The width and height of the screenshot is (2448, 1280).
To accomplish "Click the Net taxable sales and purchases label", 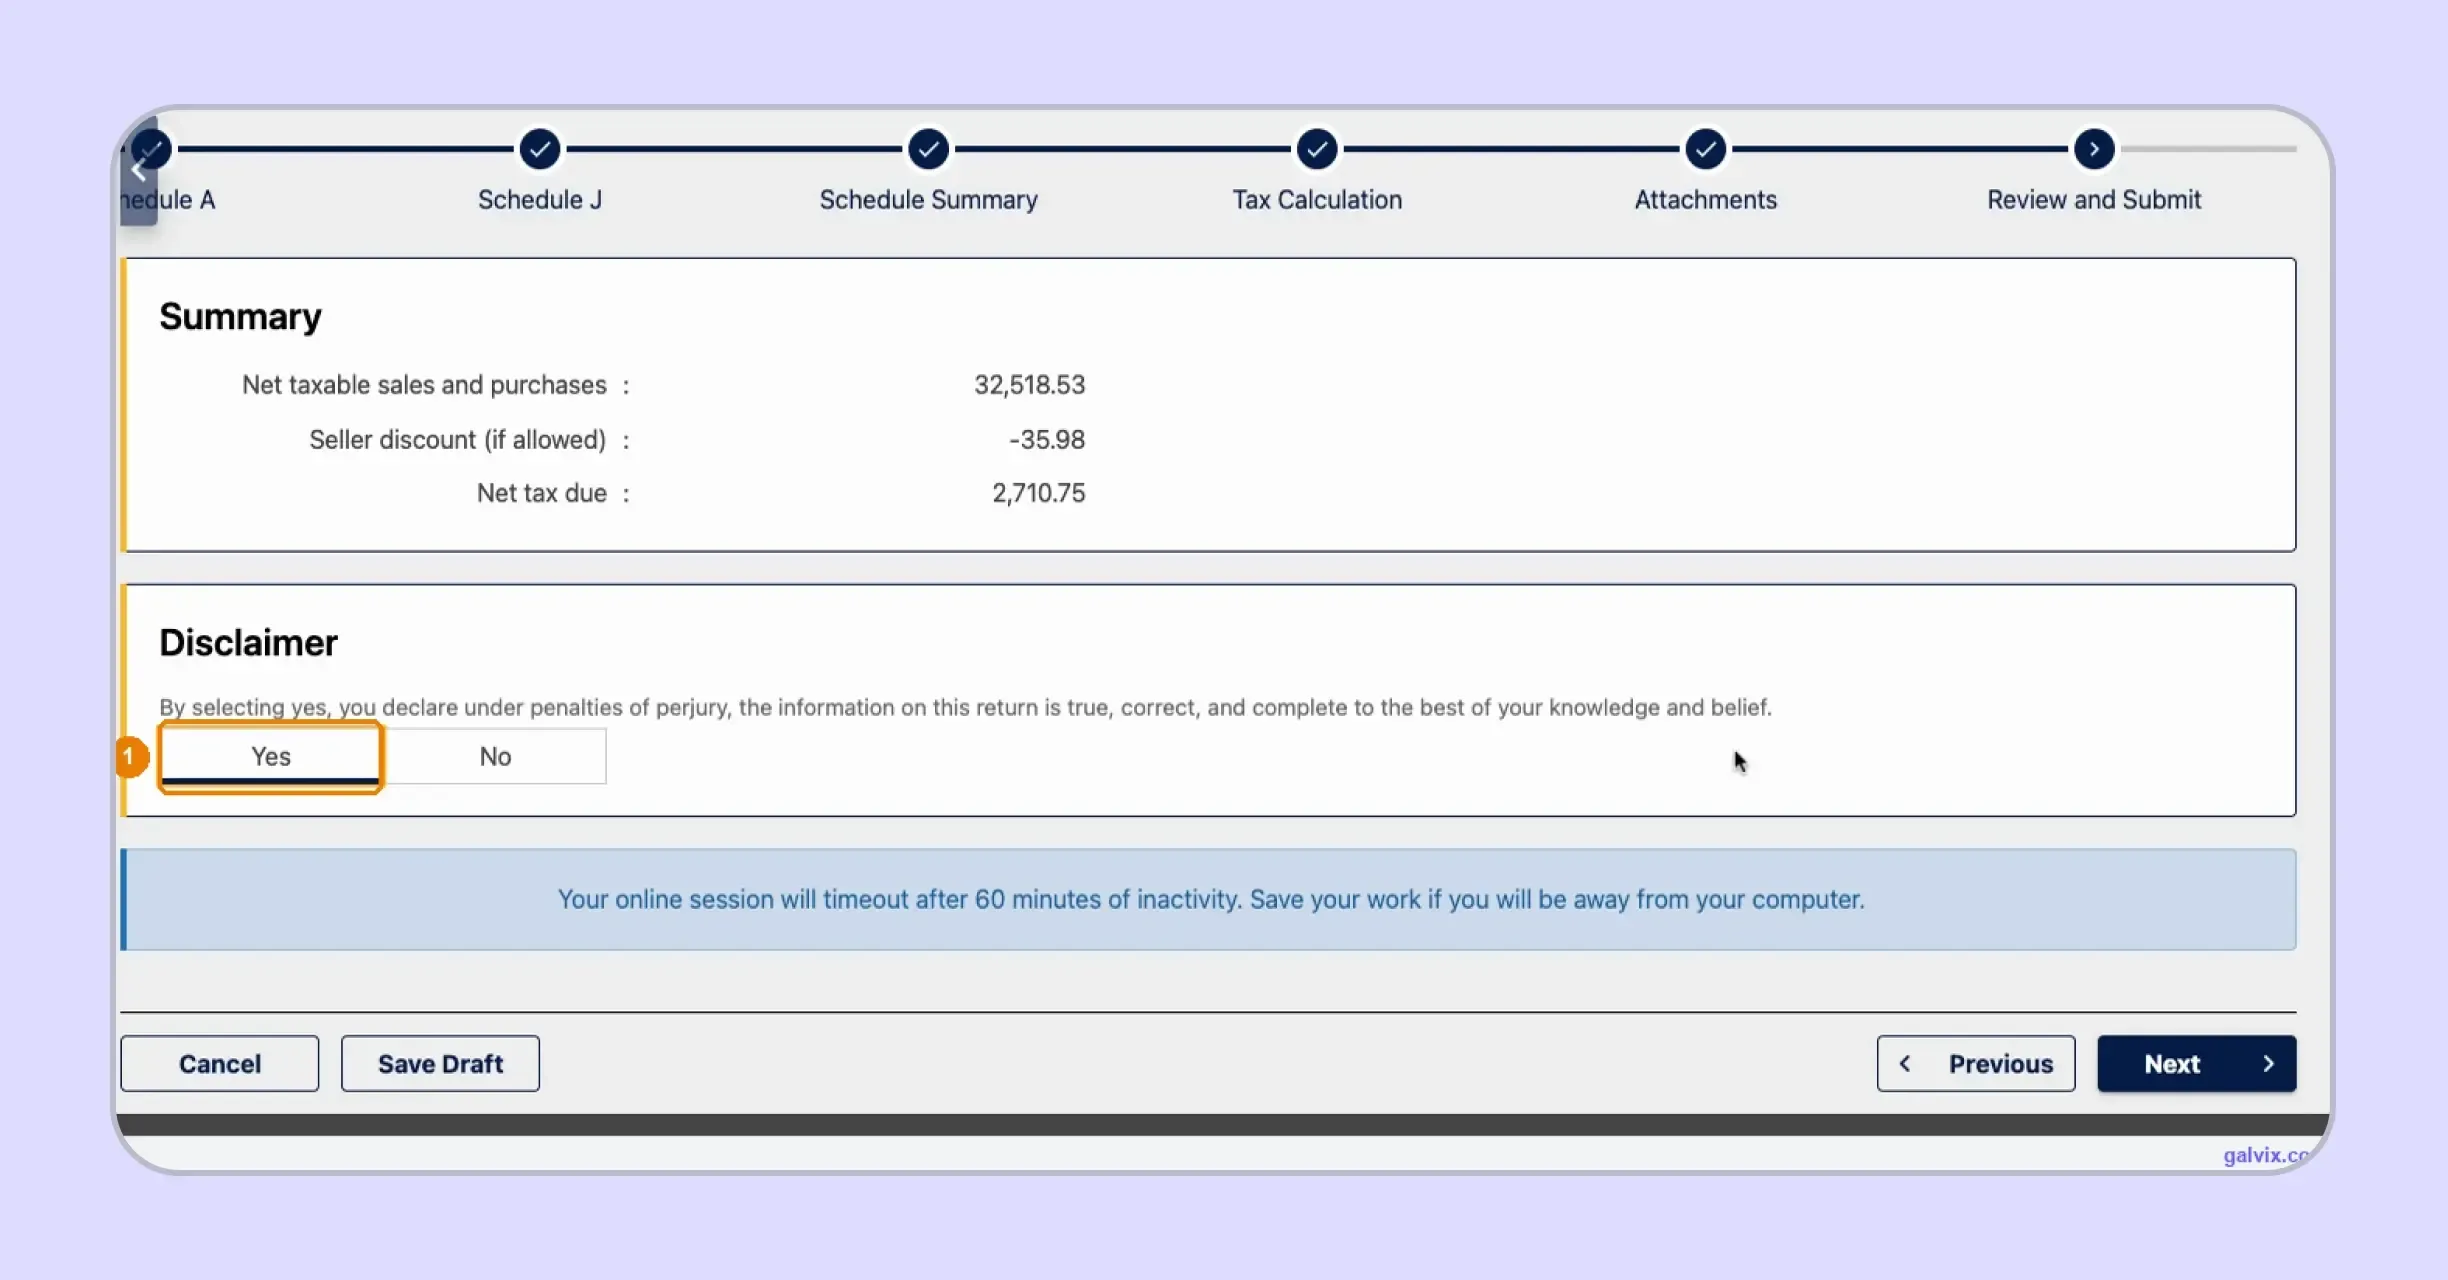I will pos(424,385).
